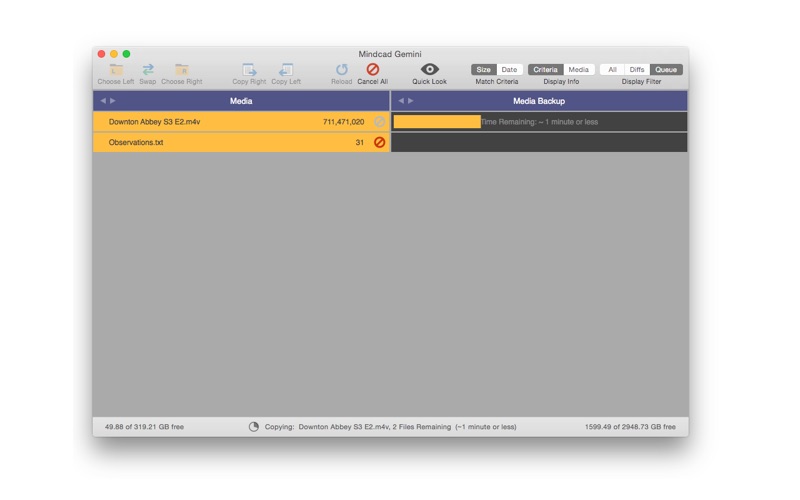Click the Media pane header
The width and height of the screenshot is (800, 500).
241,101
